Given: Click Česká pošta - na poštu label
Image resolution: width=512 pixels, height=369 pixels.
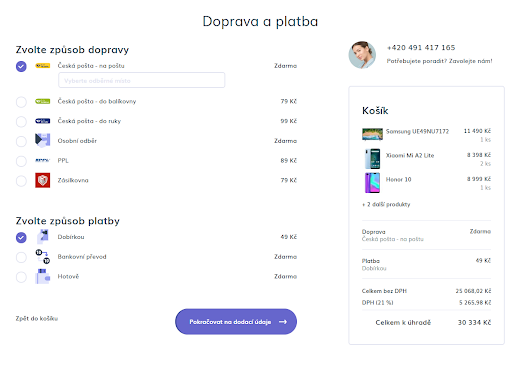Looking at the screenshot, I should coord(91,66).
